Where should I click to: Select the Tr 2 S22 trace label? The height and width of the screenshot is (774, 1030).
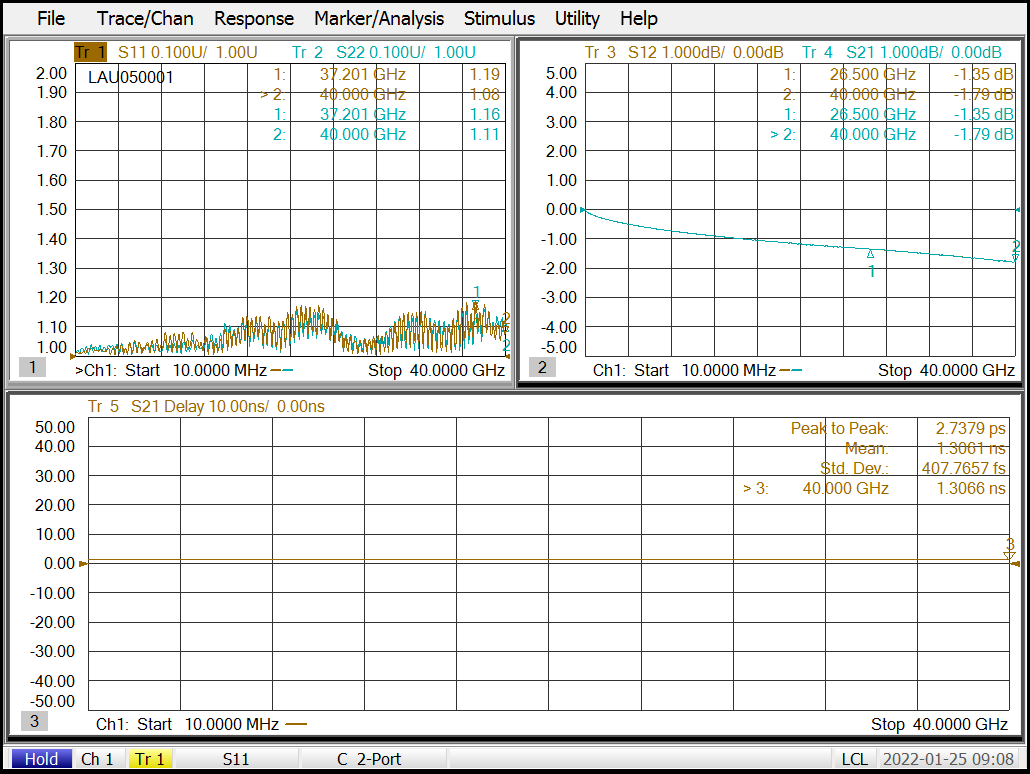click(x=384, y=52)
